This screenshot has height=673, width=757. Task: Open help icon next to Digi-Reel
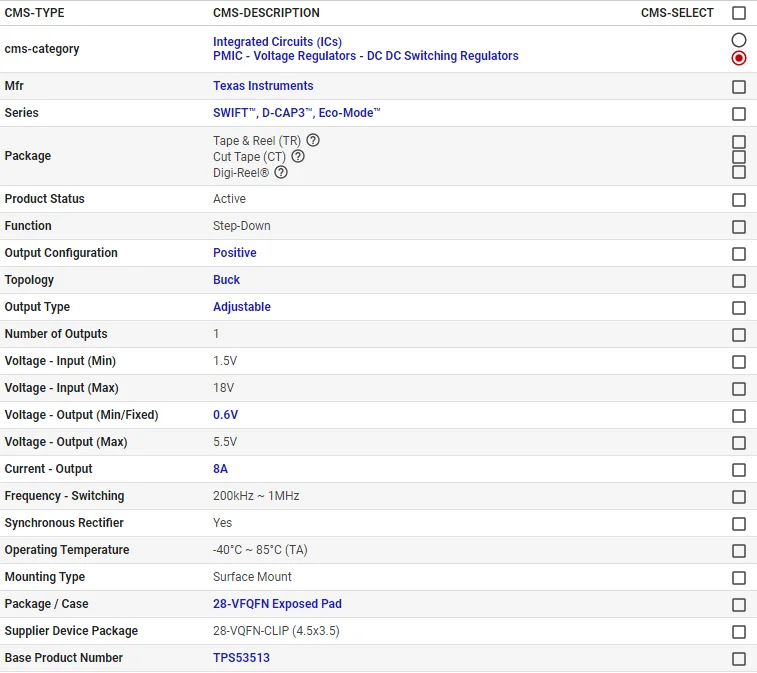pos(281,172)
